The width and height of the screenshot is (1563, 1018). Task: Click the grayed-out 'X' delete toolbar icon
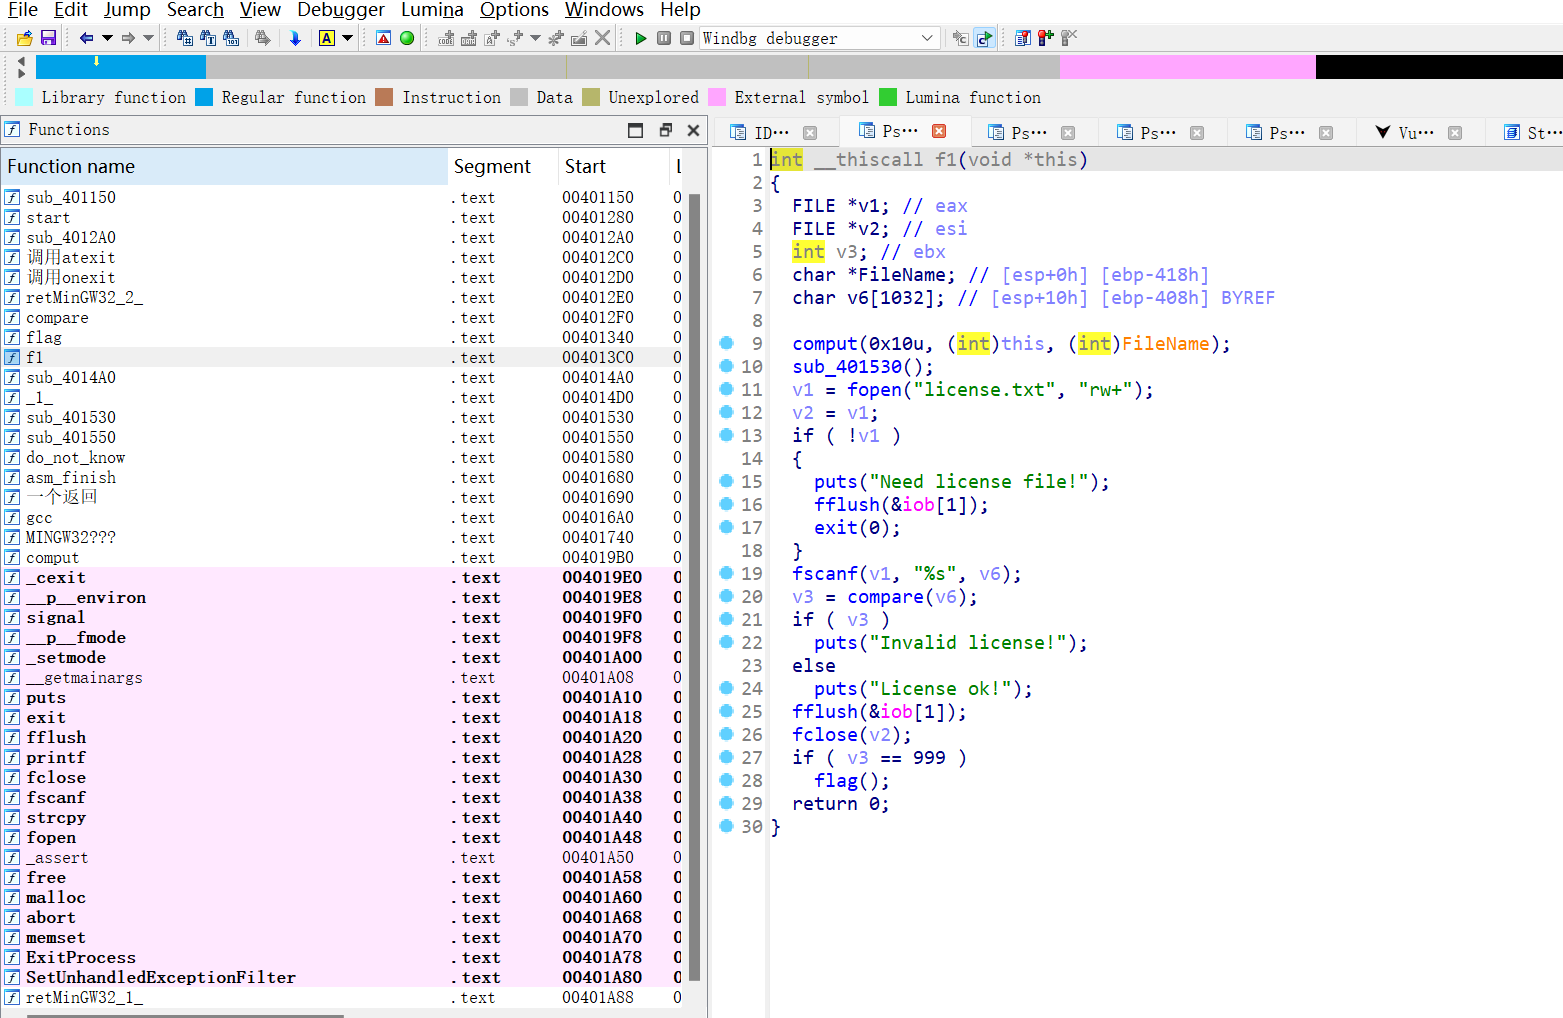tap(602, 38)
